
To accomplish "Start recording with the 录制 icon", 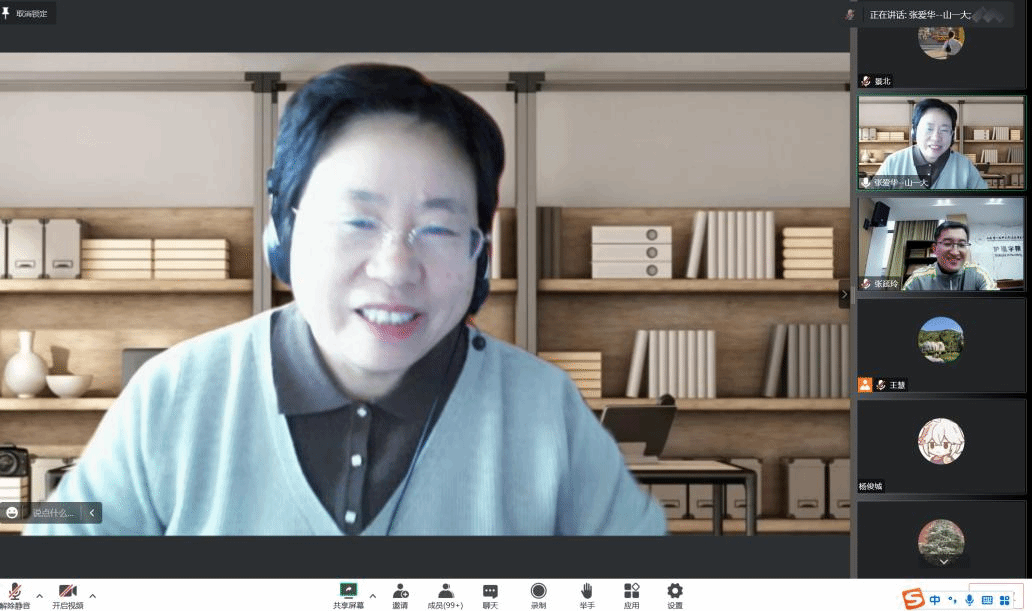I will [x=538, y=591].
